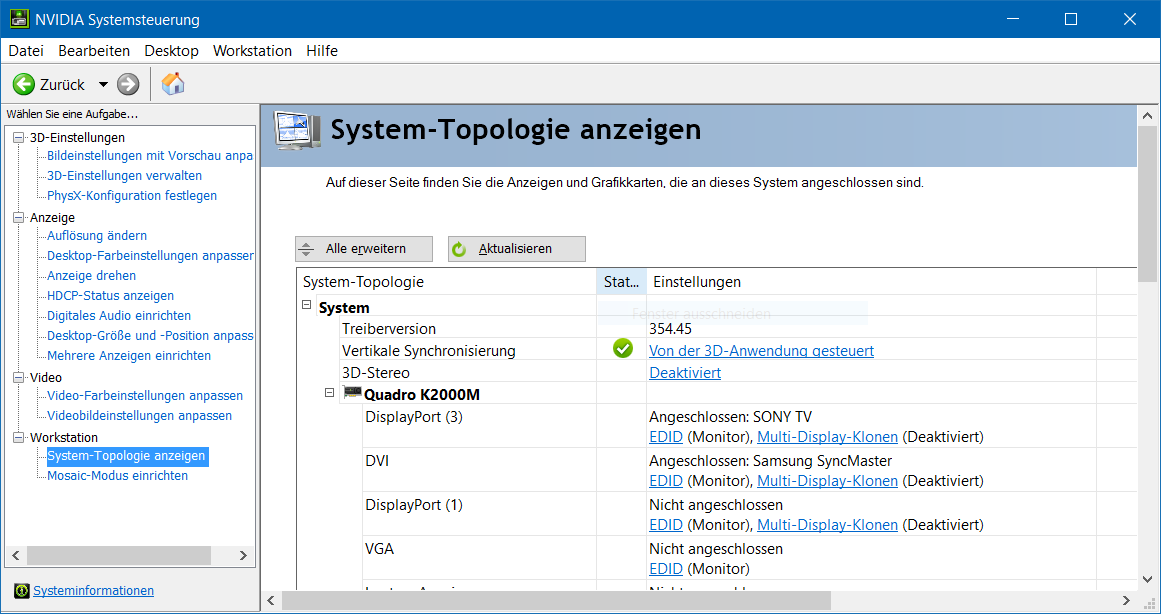Click left arrow of main horizontal scrollbar

(x=271, y=600)
